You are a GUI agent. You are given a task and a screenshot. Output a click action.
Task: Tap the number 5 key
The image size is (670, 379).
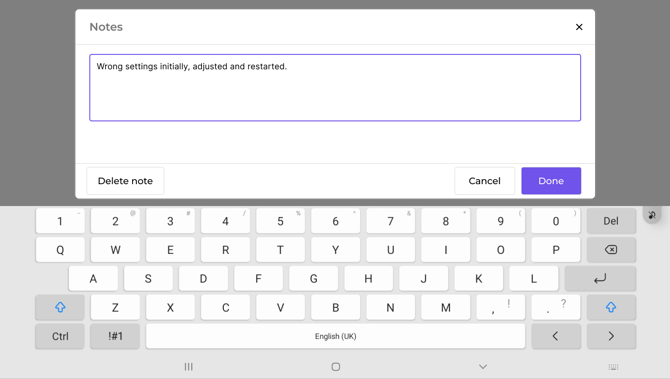[x=280, y=221]
